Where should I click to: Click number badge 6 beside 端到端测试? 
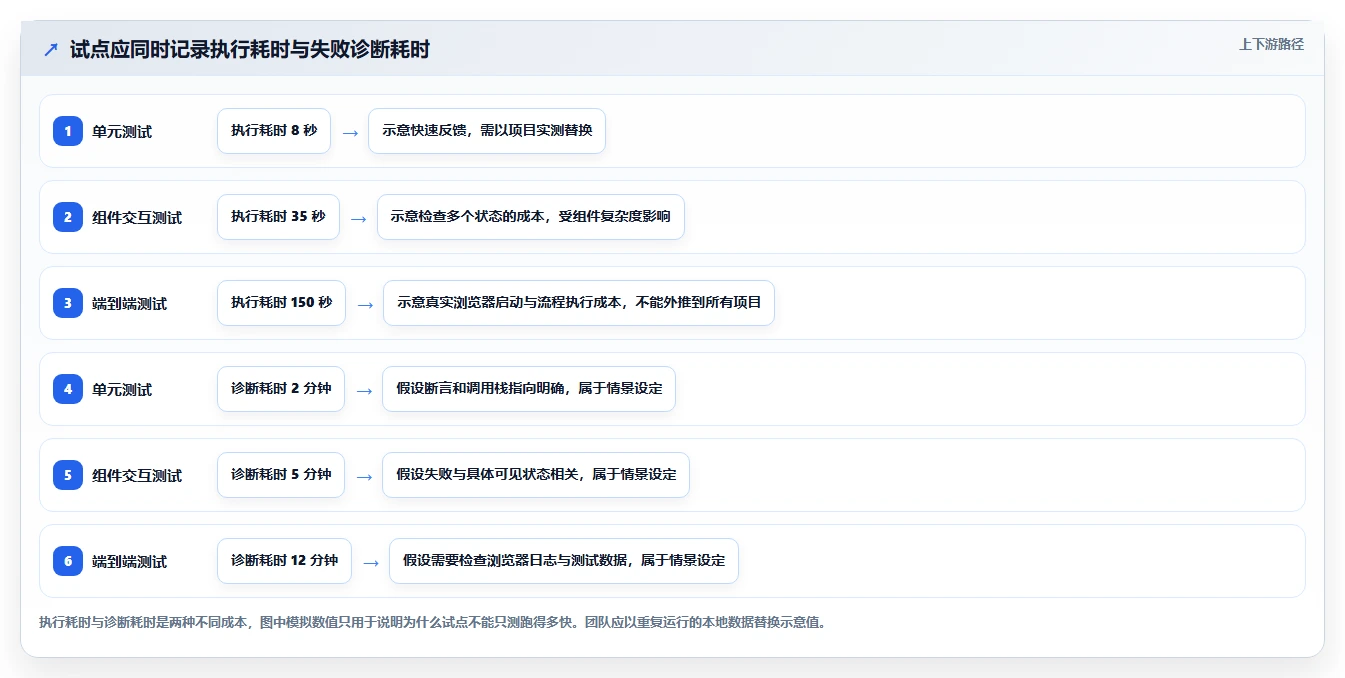68,561
